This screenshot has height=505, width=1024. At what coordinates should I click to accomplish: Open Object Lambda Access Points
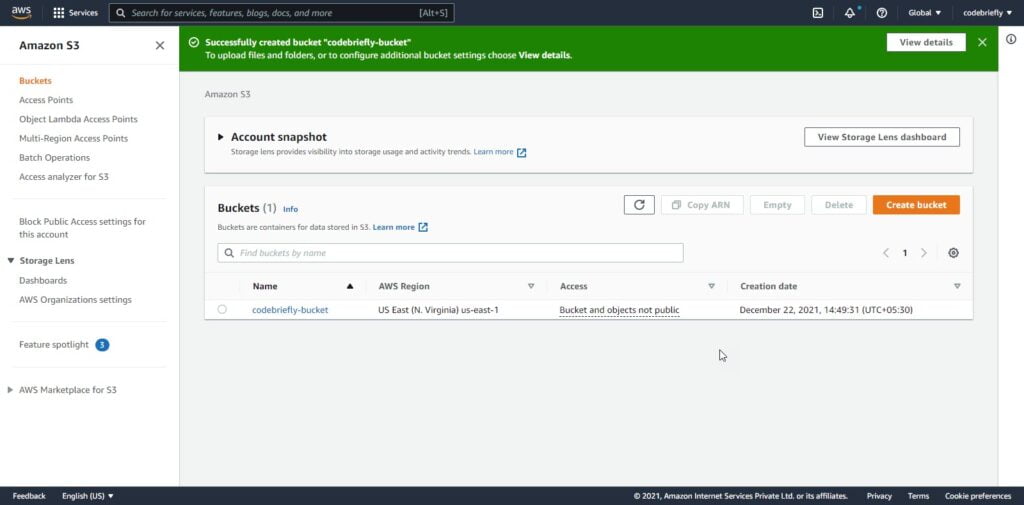point(78,120)
